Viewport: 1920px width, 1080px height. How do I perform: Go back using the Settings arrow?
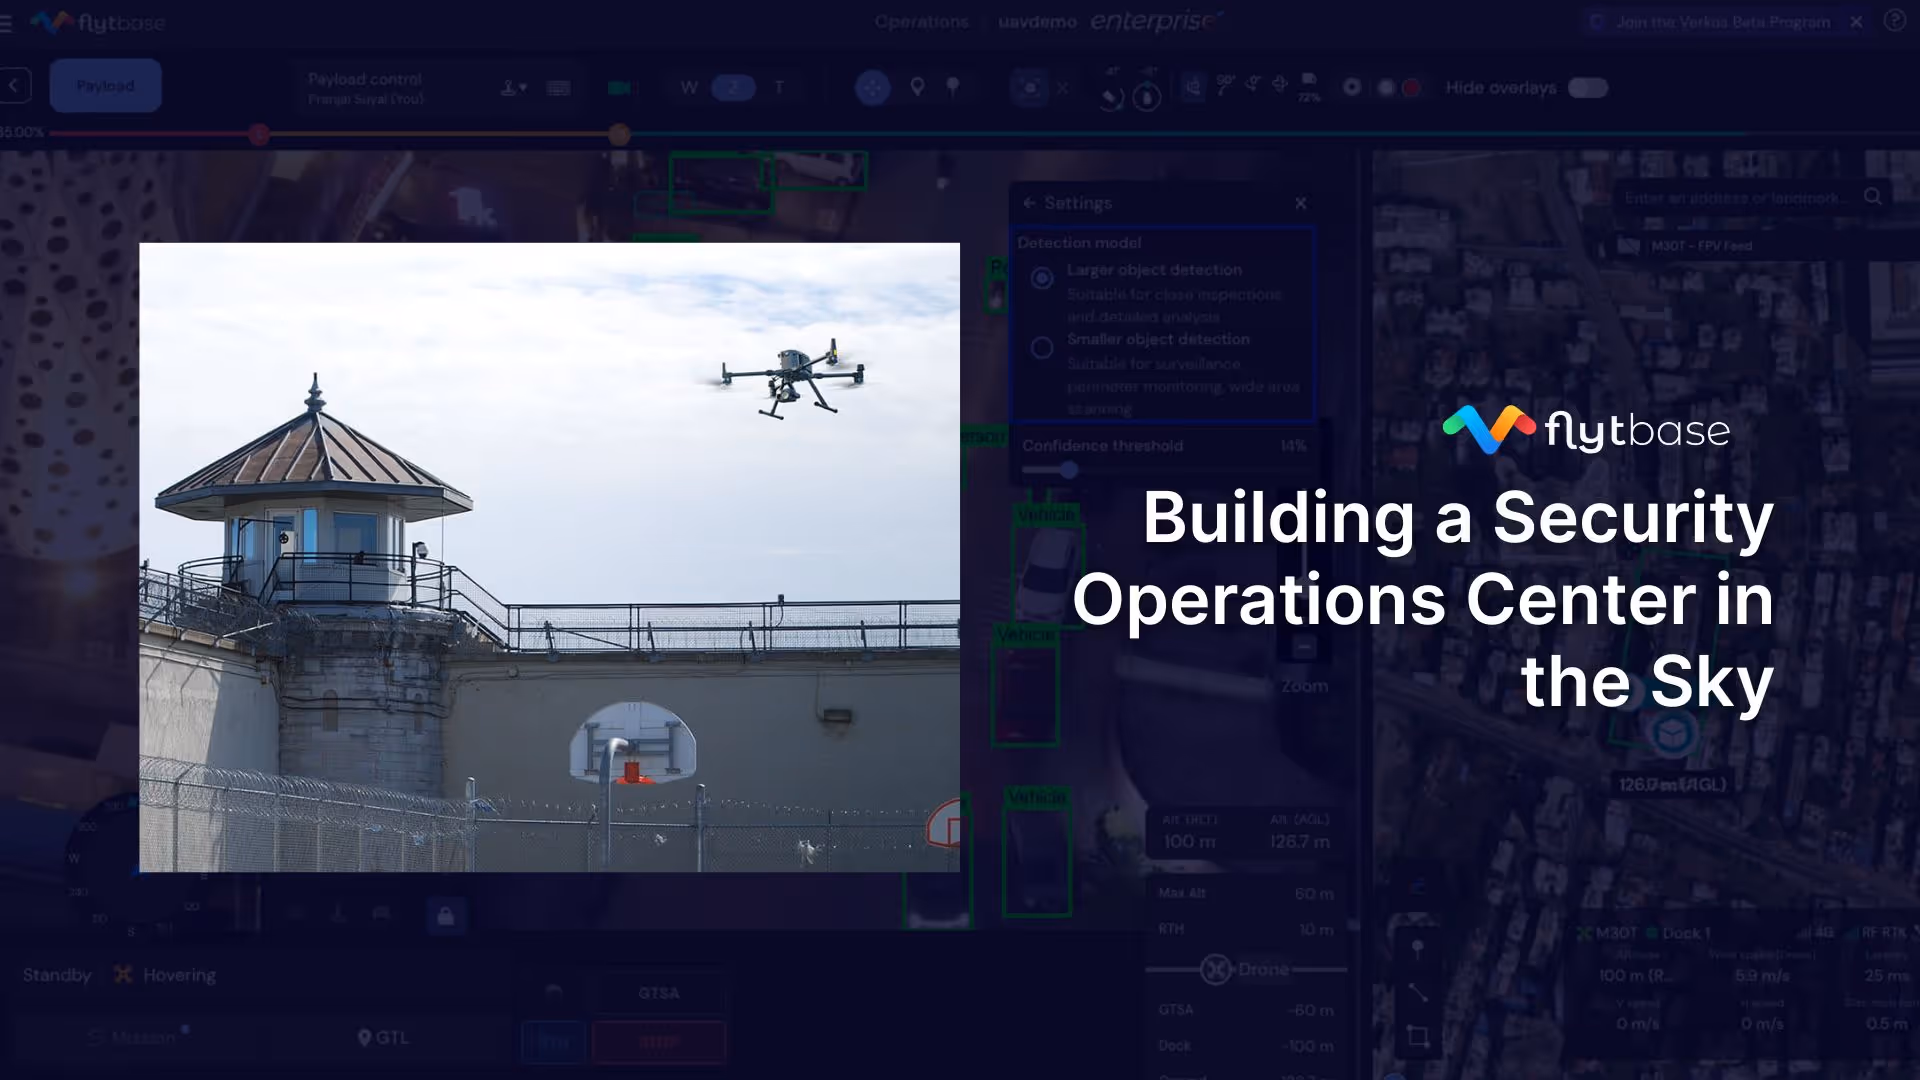tap(1029, 203)
